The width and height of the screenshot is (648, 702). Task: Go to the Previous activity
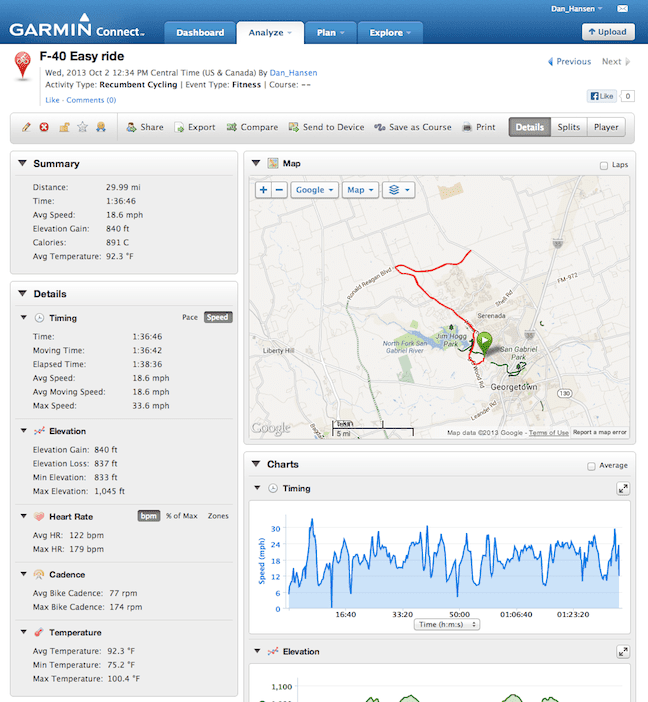569,62
